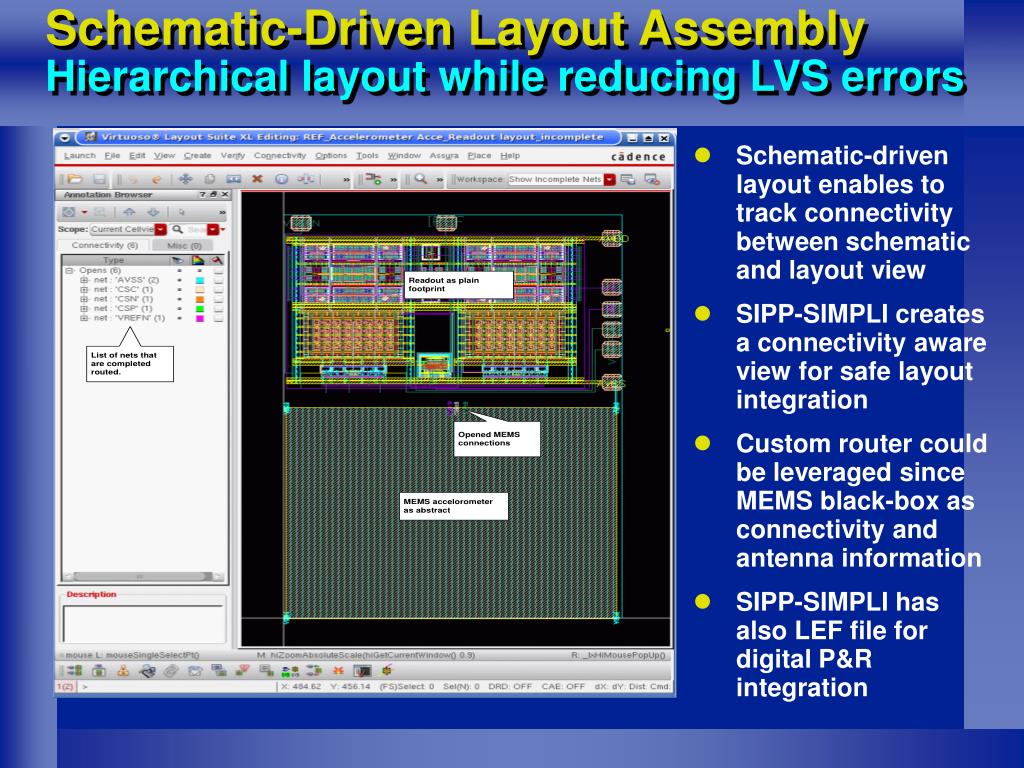Click the last icon in bottom toolbar
Image resolution: width=1024 pixels, height=768 pixels.
(x=387, y=670)
